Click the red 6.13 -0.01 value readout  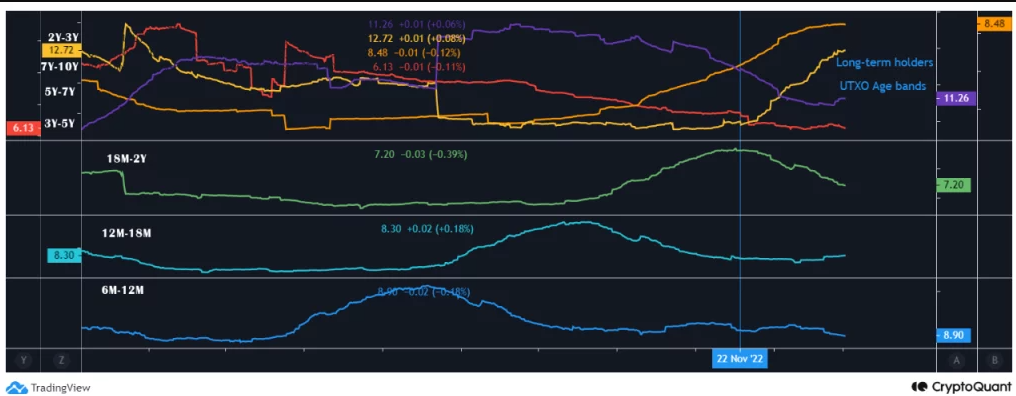(419, 67)
